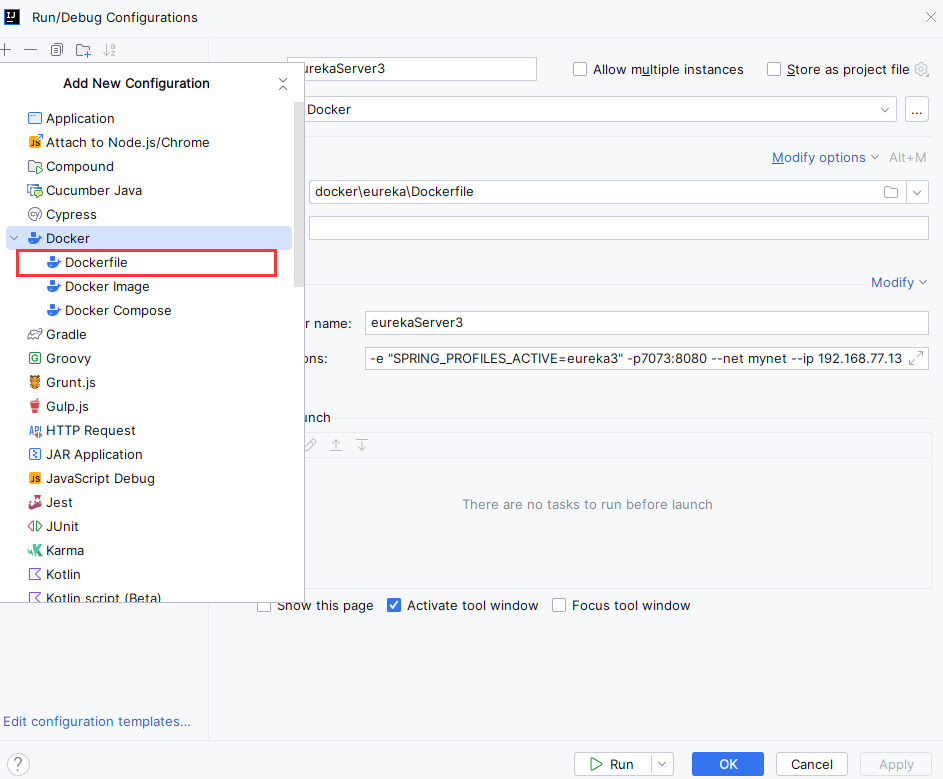943x779 pixels.
Task: Click the container name input field
Action: [646, 323]
